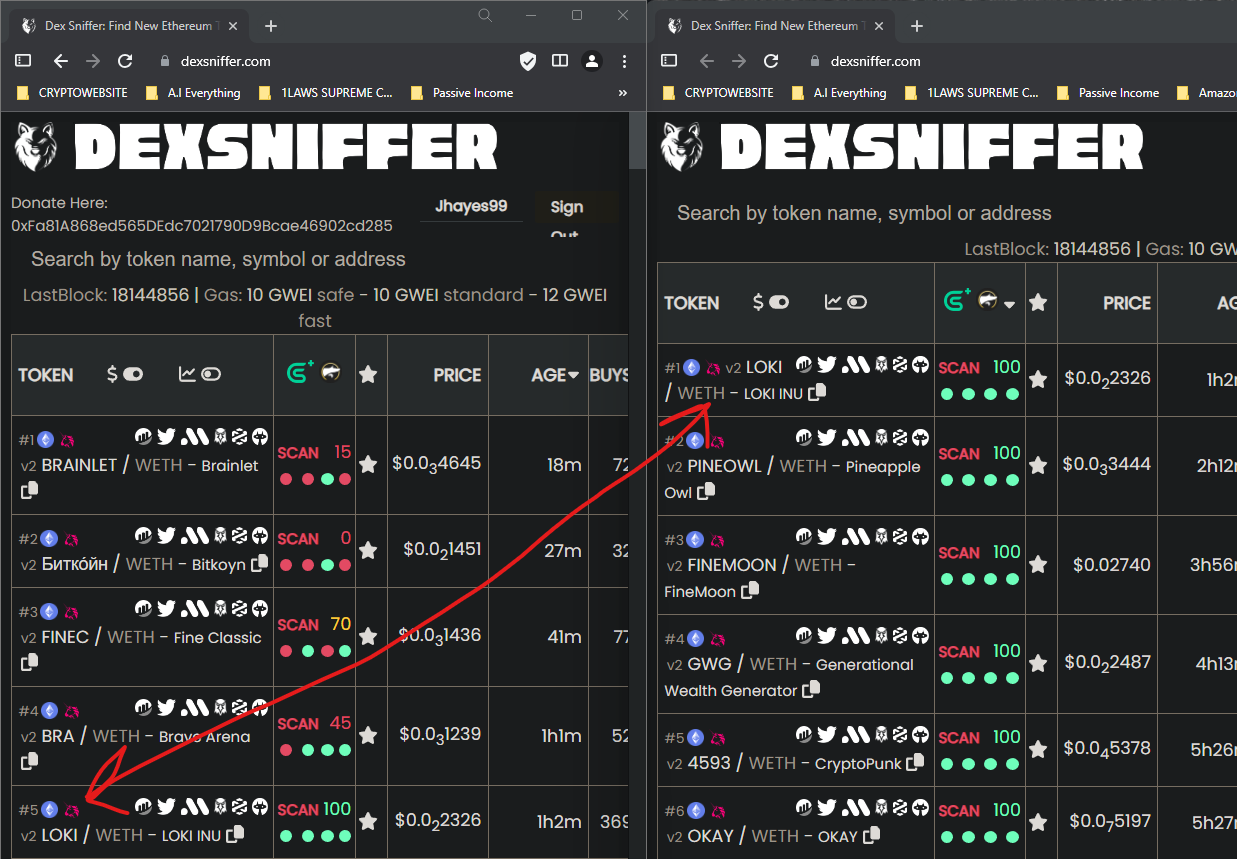Click the chart icon on the FINEMOON row
Viewport: 1237px width, 859px height.
[x=804, y=538]
